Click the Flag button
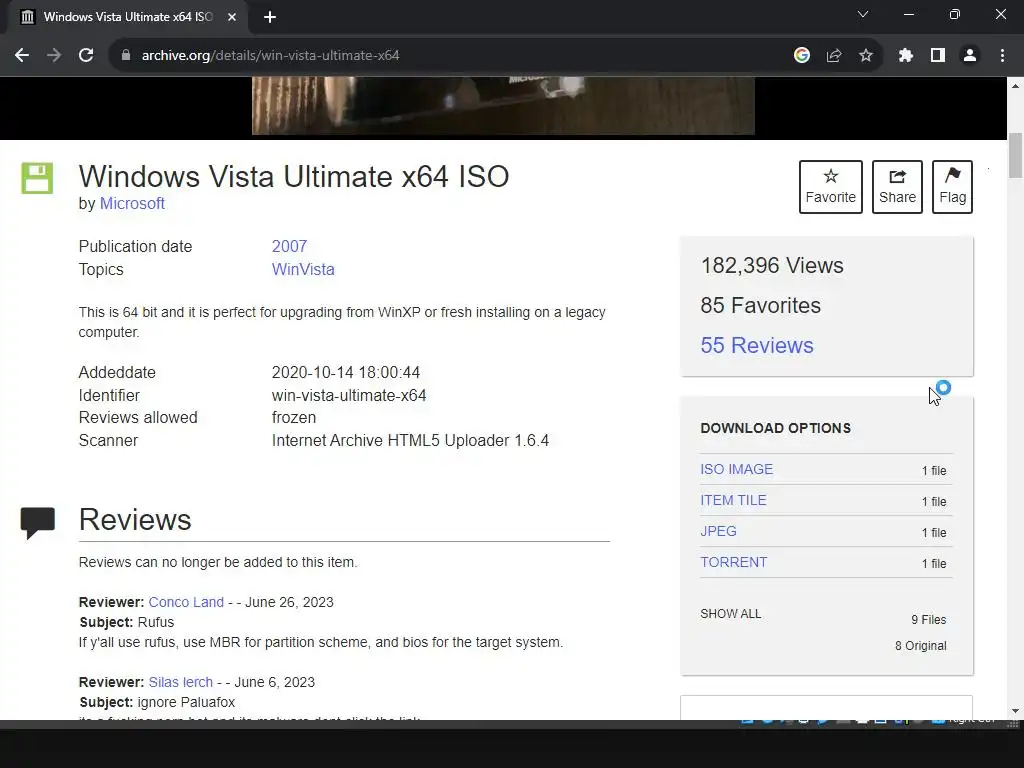Screen dimensions: 1024x768 coord(952,187)
